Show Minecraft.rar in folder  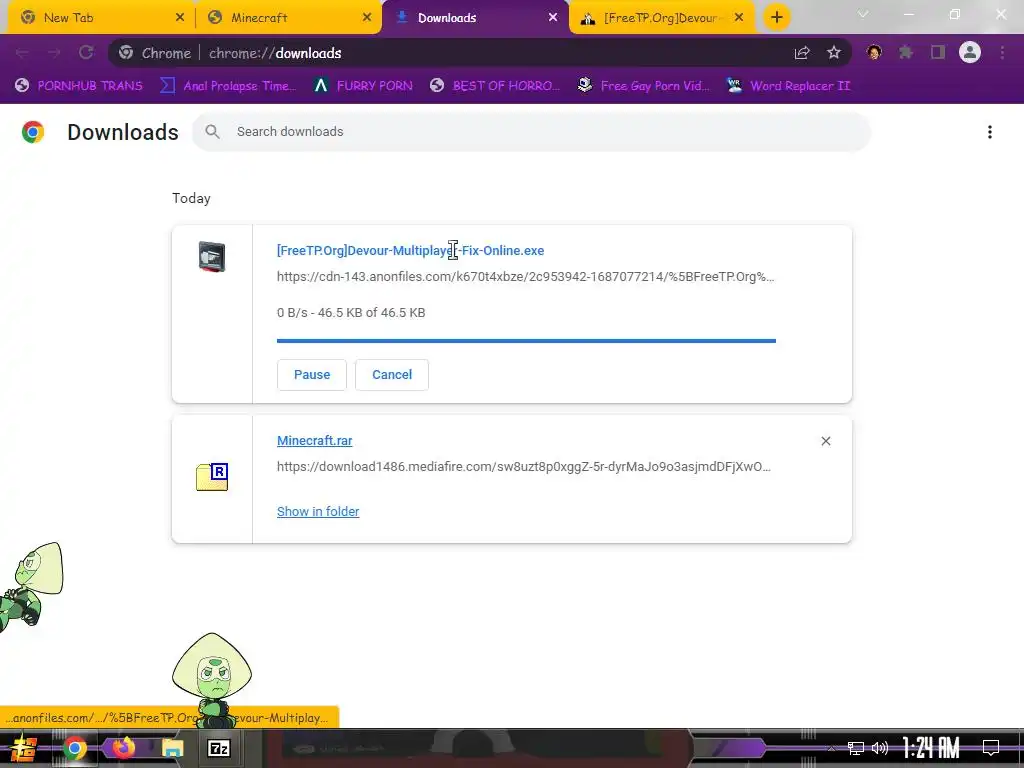pos(318,512)
